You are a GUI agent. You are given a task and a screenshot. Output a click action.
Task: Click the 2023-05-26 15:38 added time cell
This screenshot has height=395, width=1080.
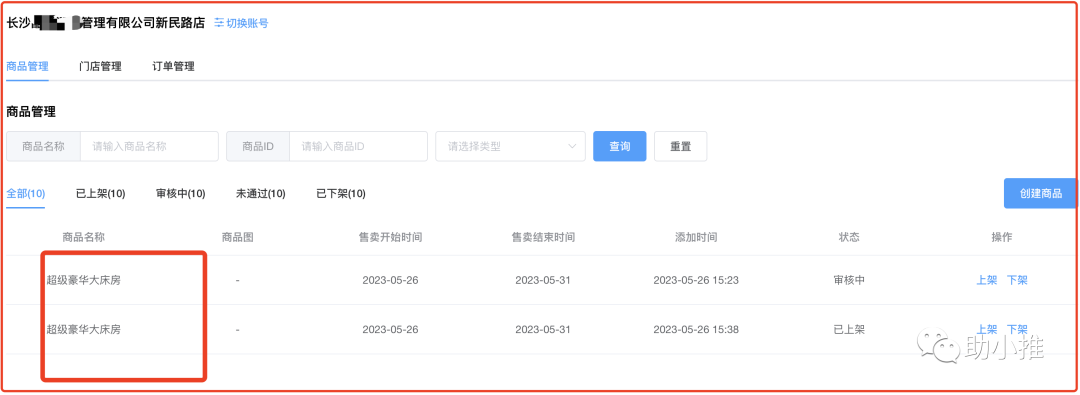[x=696, y=330]
